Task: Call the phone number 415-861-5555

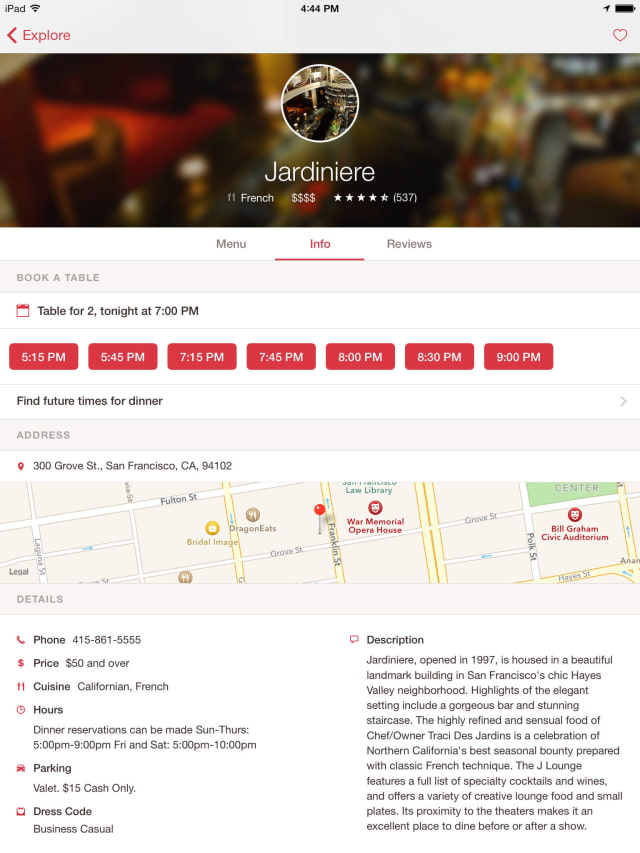Action: click(x=106, y=640)
